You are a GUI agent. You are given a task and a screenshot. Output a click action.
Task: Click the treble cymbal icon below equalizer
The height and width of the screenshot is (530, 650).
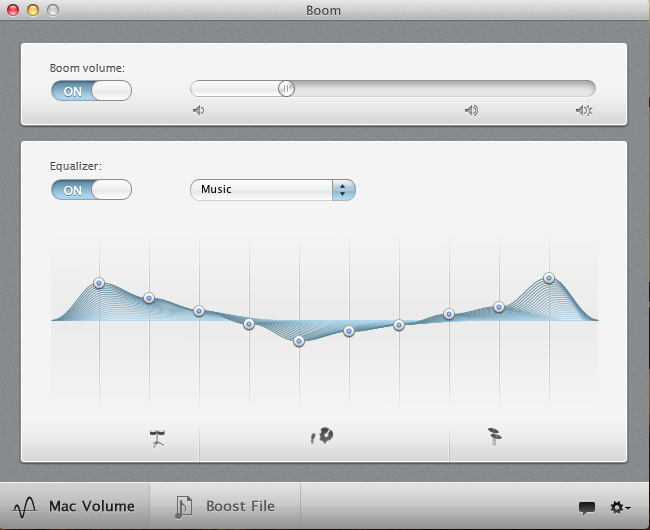(x=495, y=436)
